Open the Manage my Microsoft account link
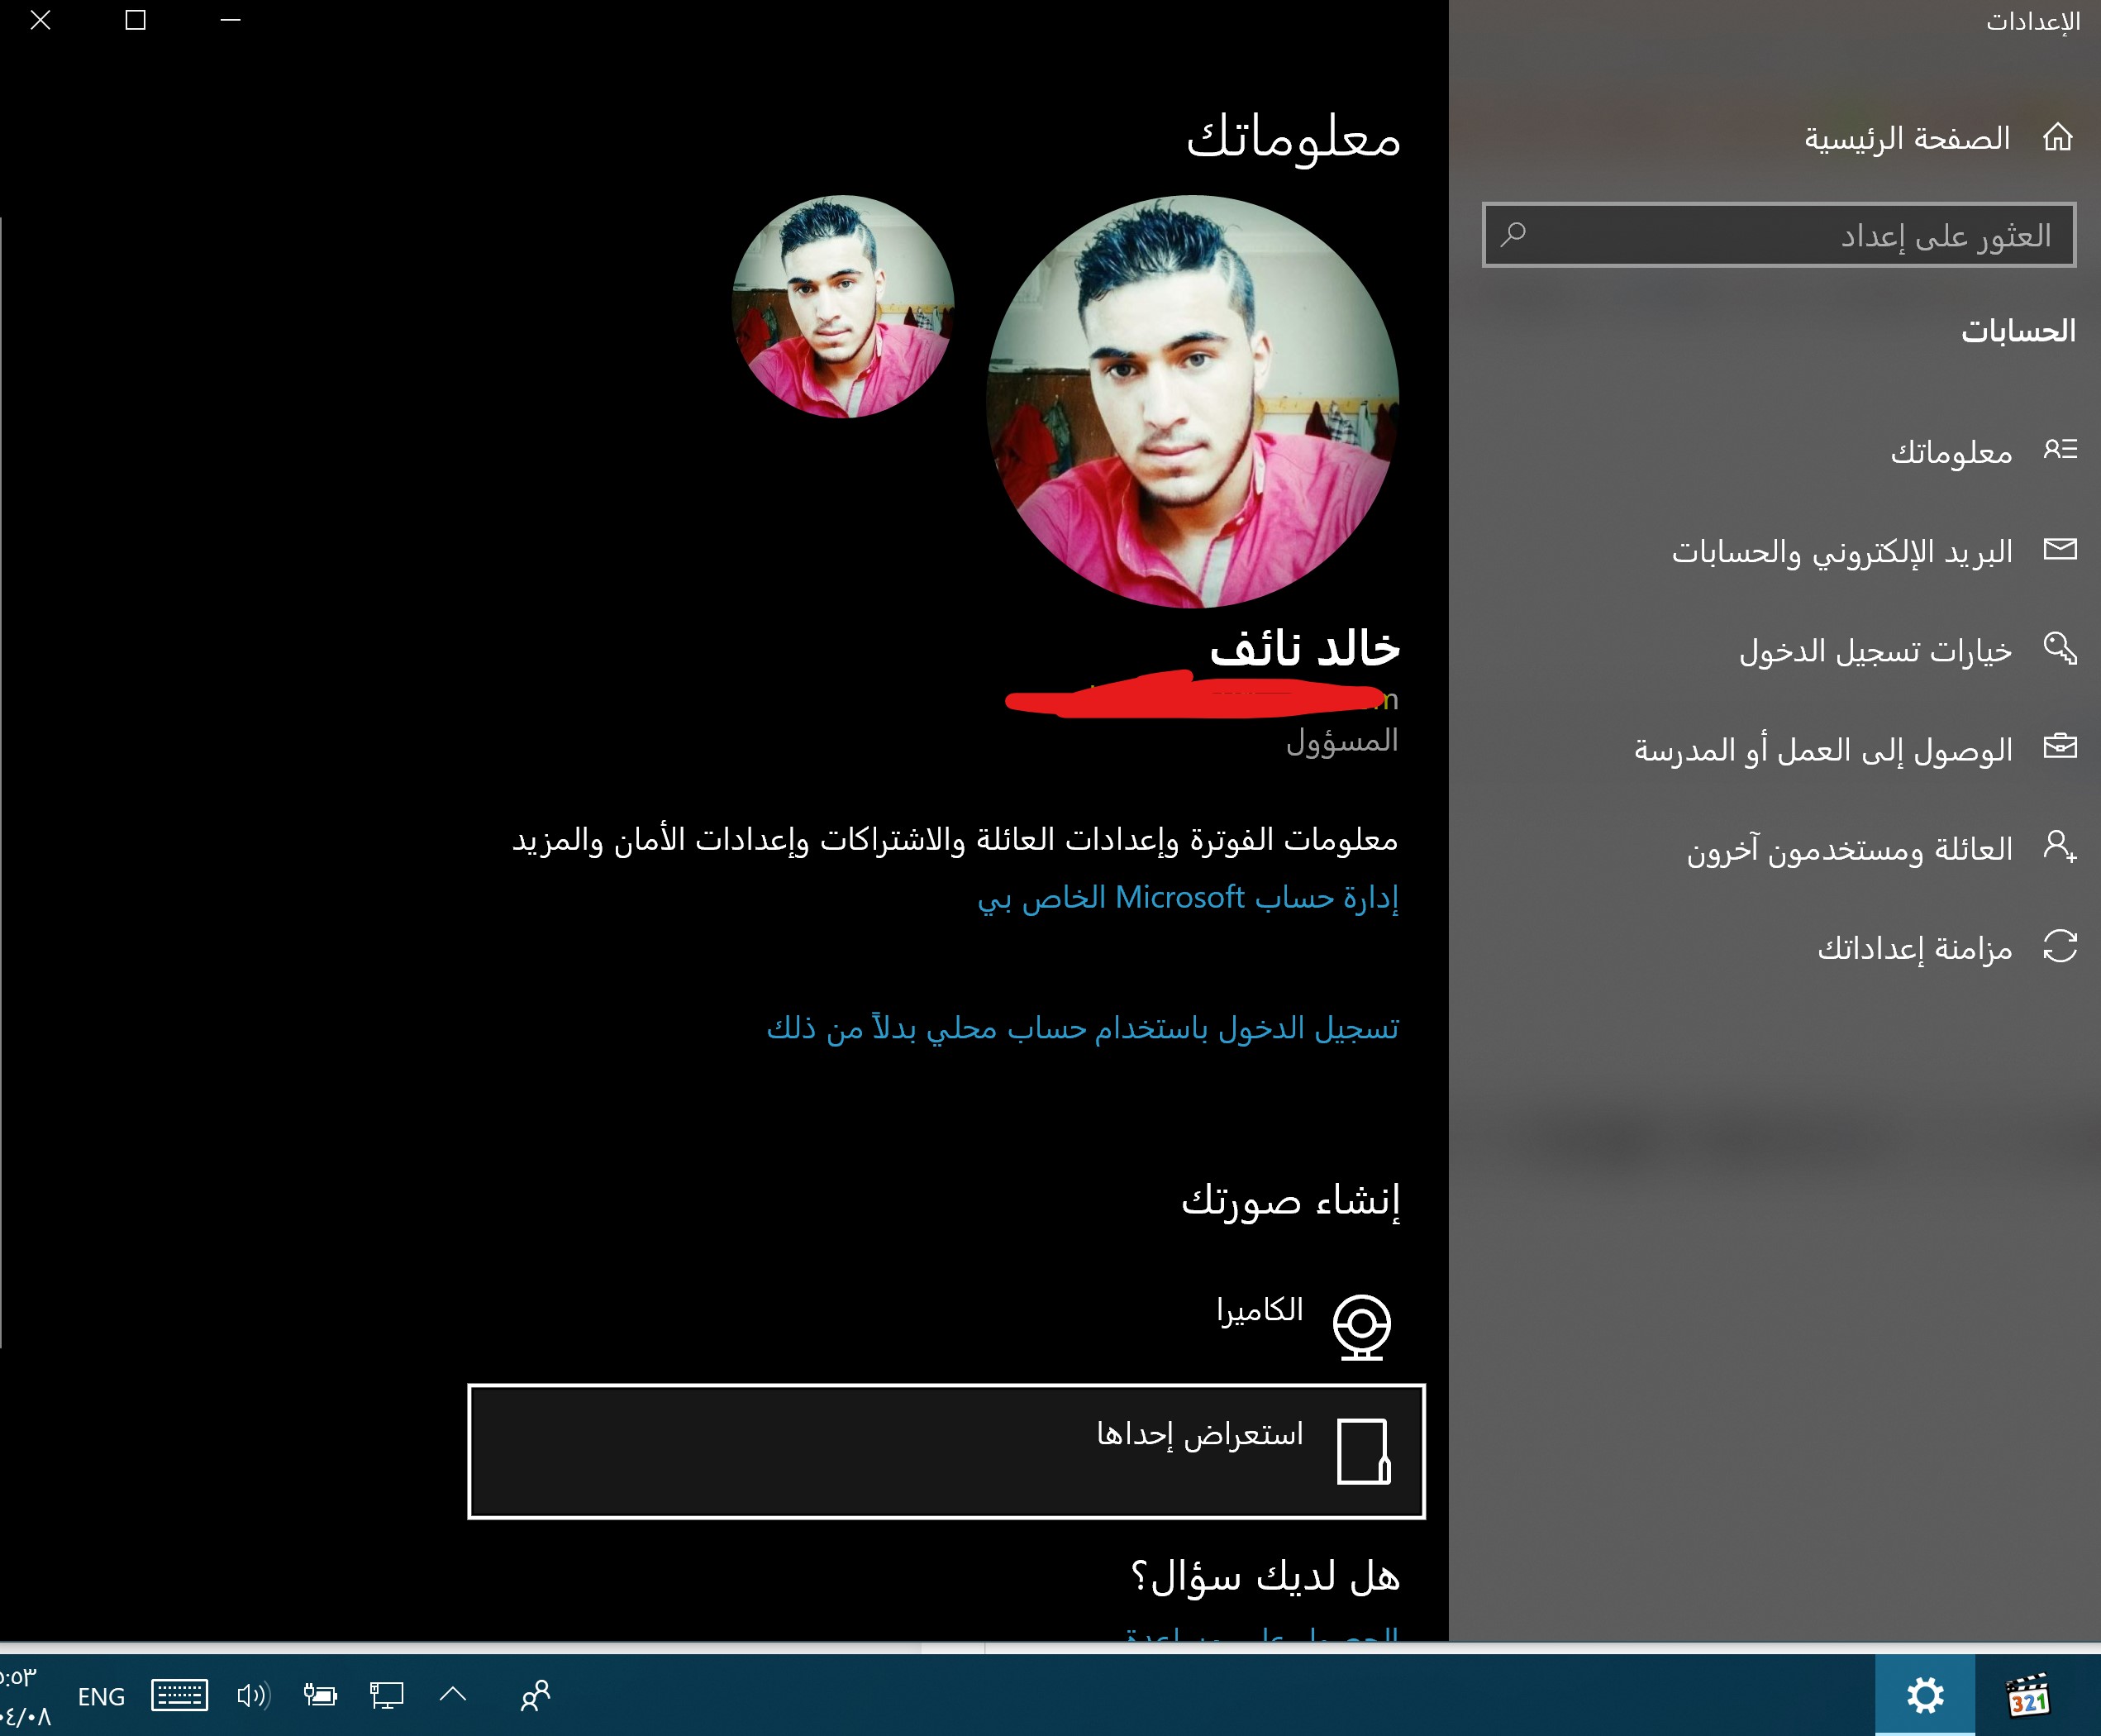 point(1187,897)
